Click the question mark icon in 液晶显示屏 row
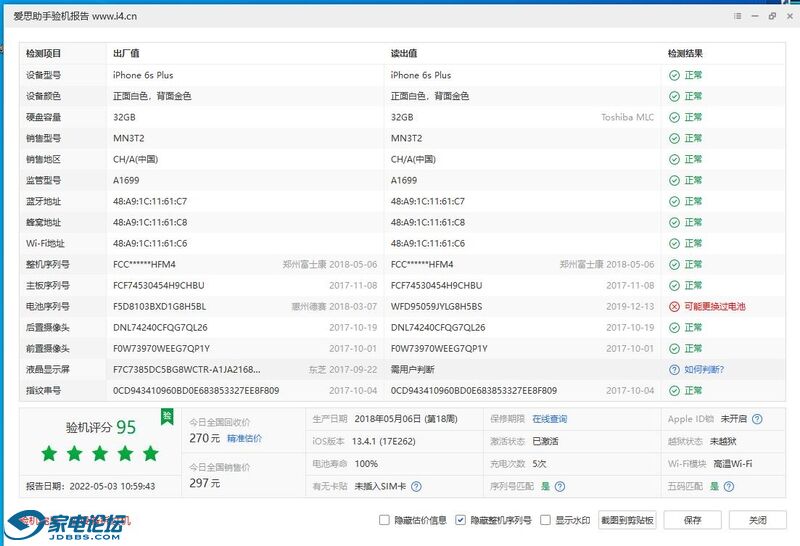 pos(674,369)
